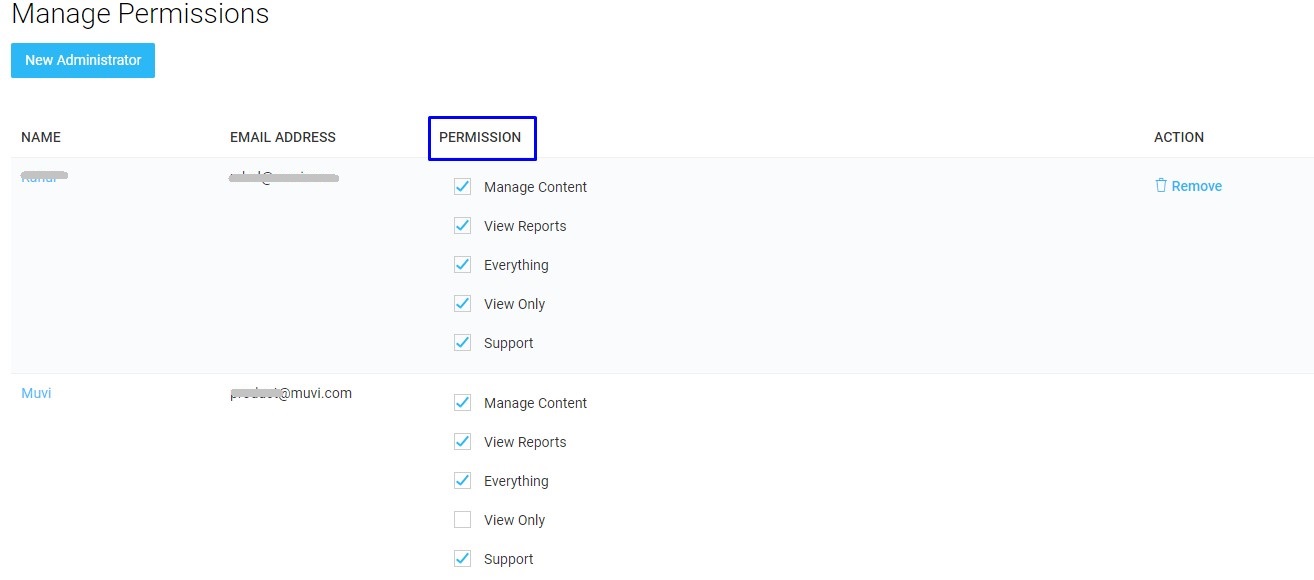Screen dimensions: 1314x580
Task: Uncheck Support in the Muvi row
Action: tap(462, 559)
